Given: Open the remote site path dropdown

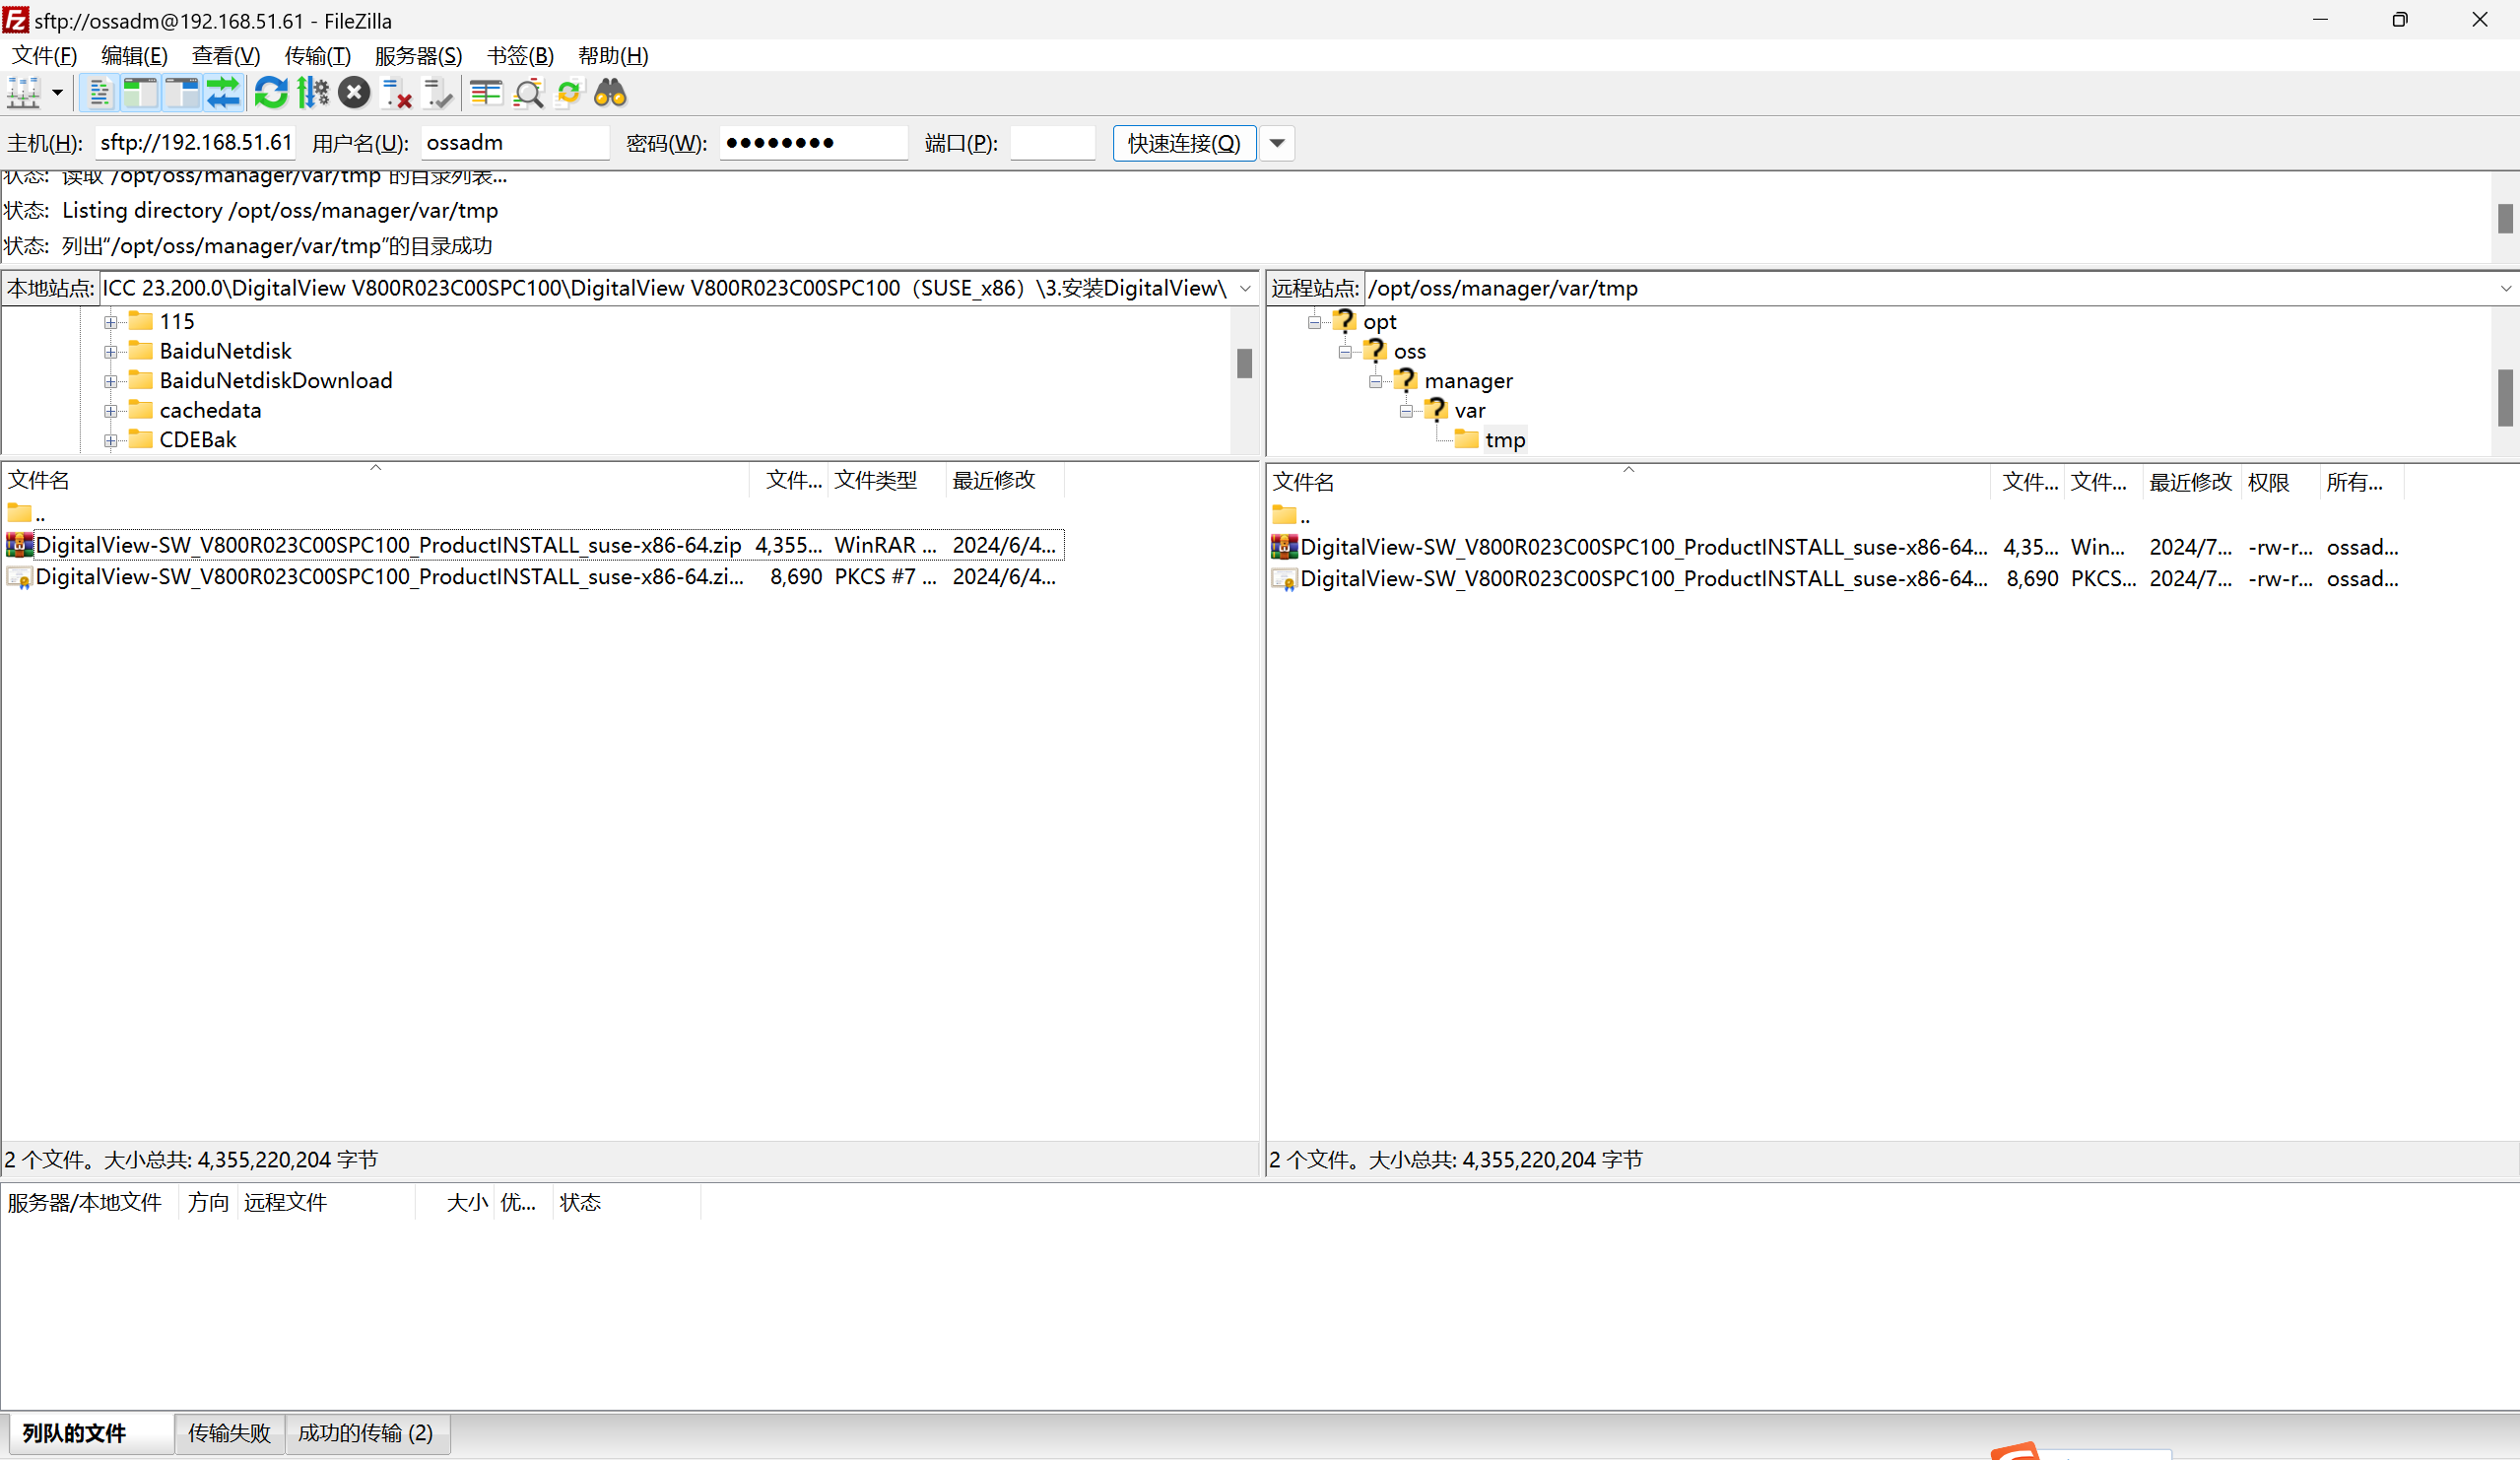Looking at the screenshot, I should [2505, 289].
